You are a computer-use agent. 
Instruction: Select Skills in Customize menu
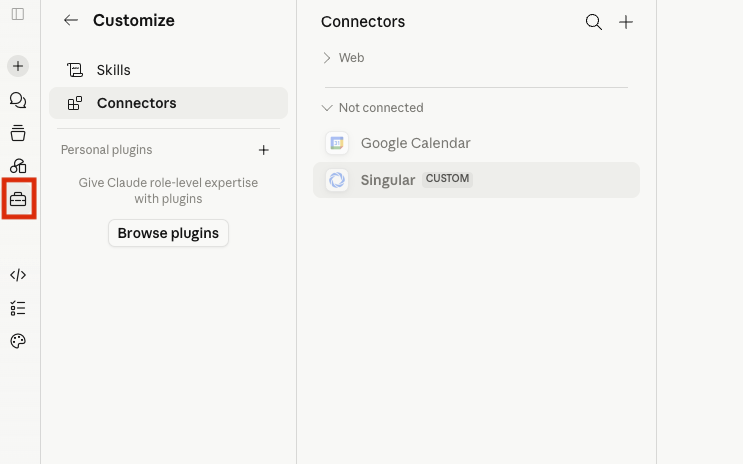(x=168, y=70)
